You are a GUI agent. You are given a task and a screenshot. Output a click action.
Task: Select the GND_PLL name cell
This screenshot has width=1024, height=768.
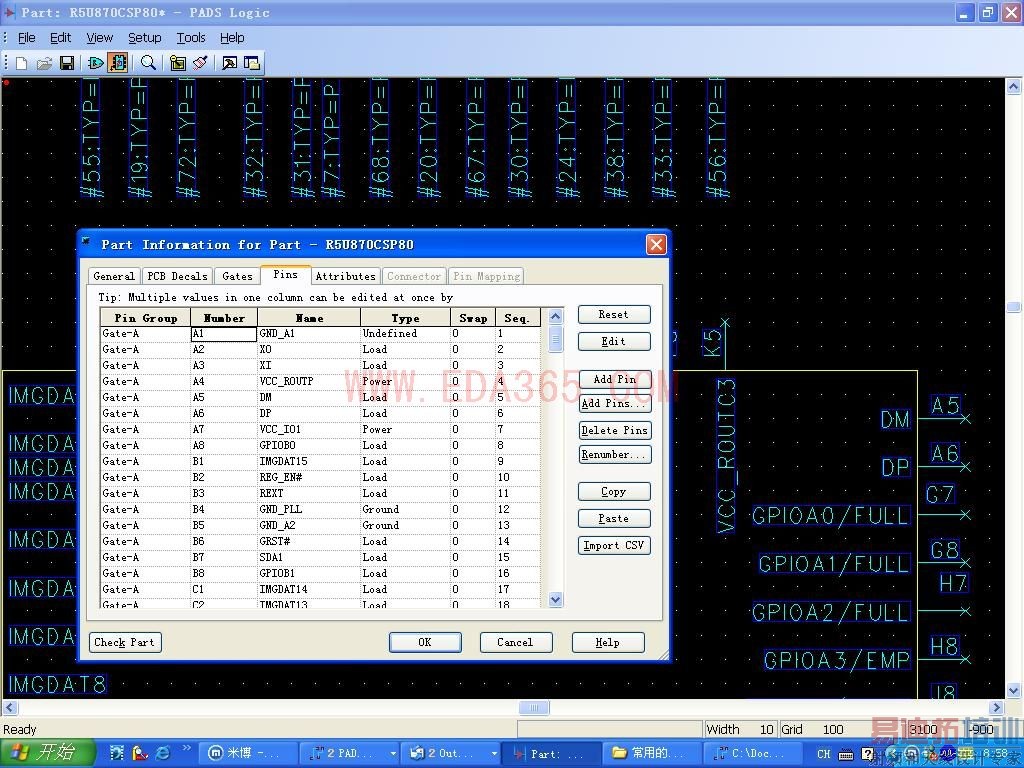tap(309, 509)
